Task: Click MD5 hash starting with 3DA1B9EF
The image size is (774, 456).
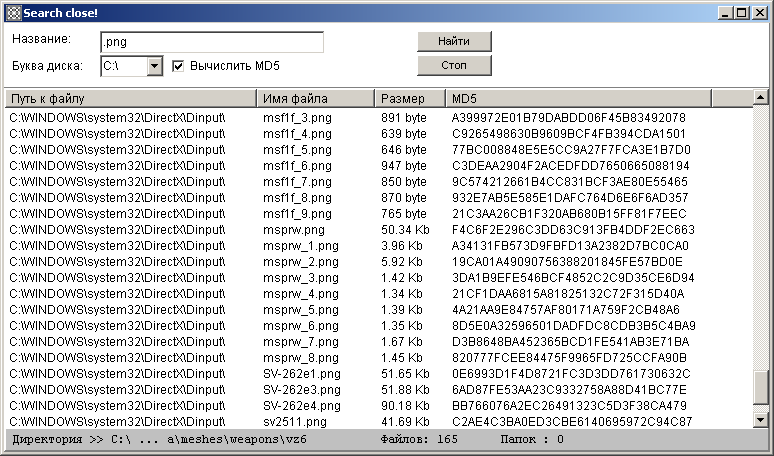Action: point(573,278)
